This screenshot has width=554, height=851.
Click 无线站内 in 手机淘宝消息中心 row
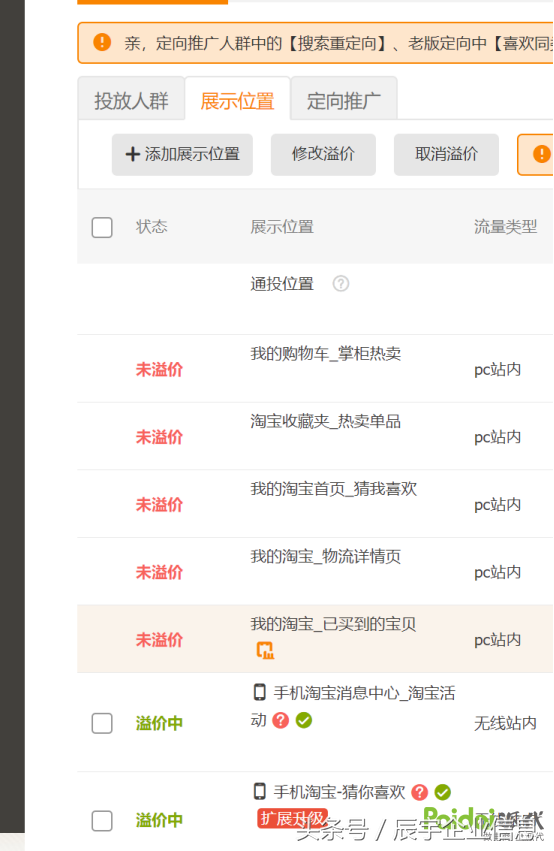pos(506,723)
